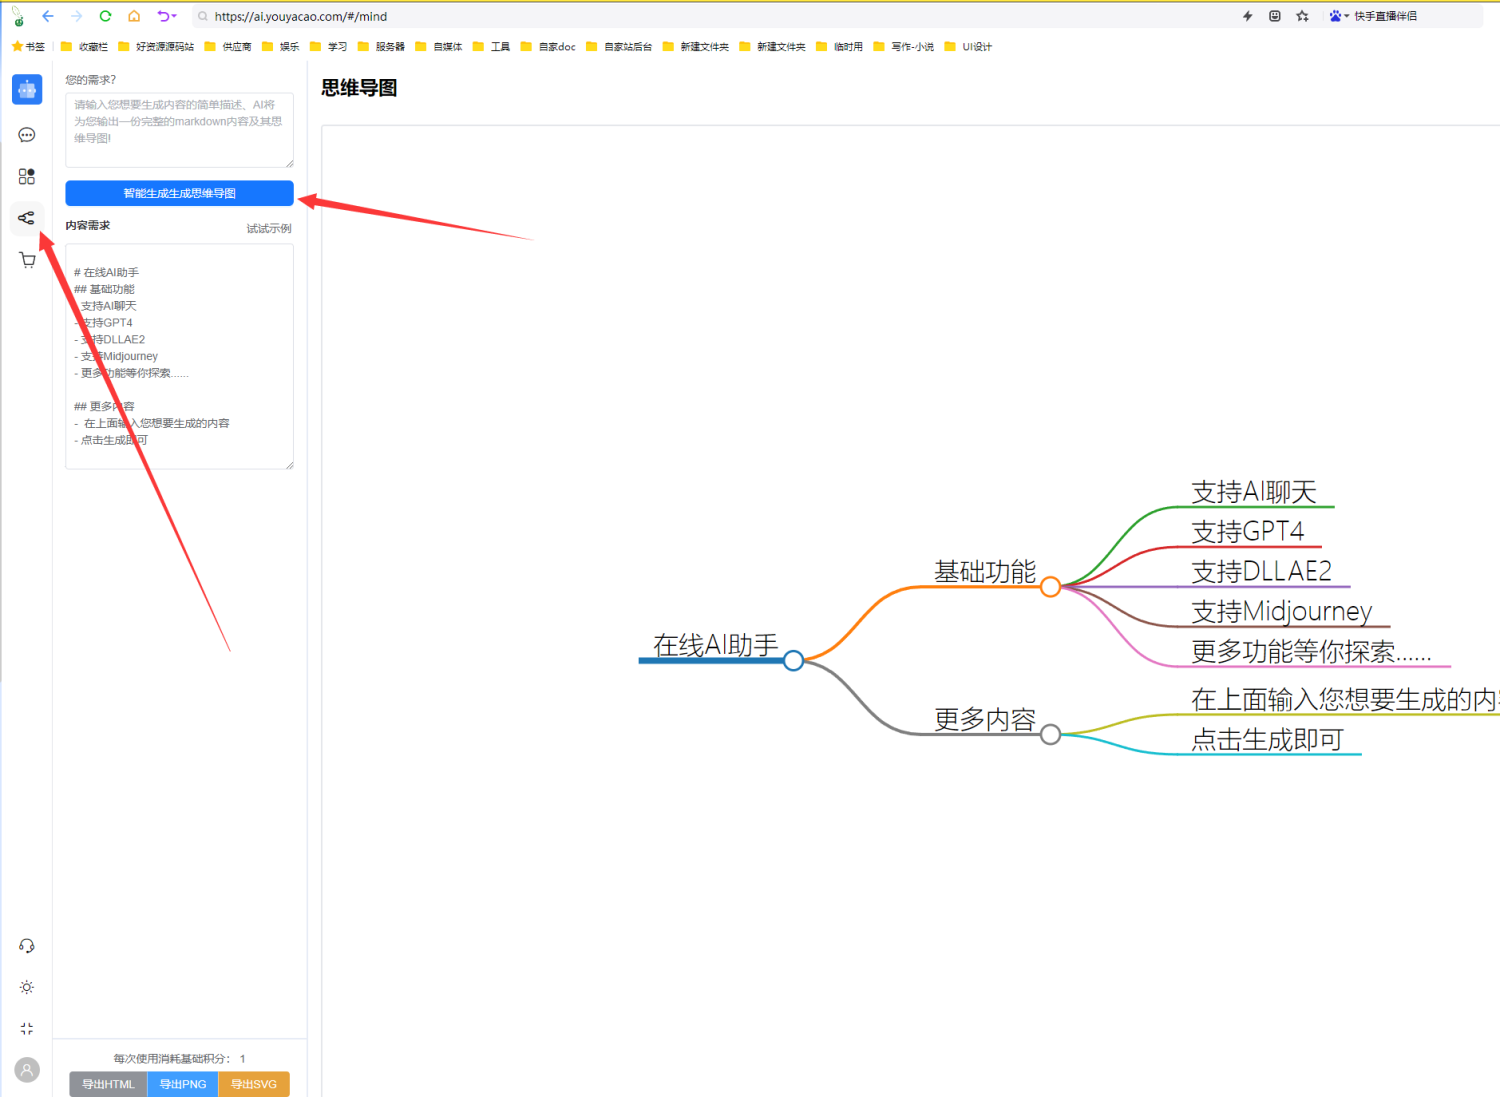Click the browser forward arrow

(x=77, y=16)
